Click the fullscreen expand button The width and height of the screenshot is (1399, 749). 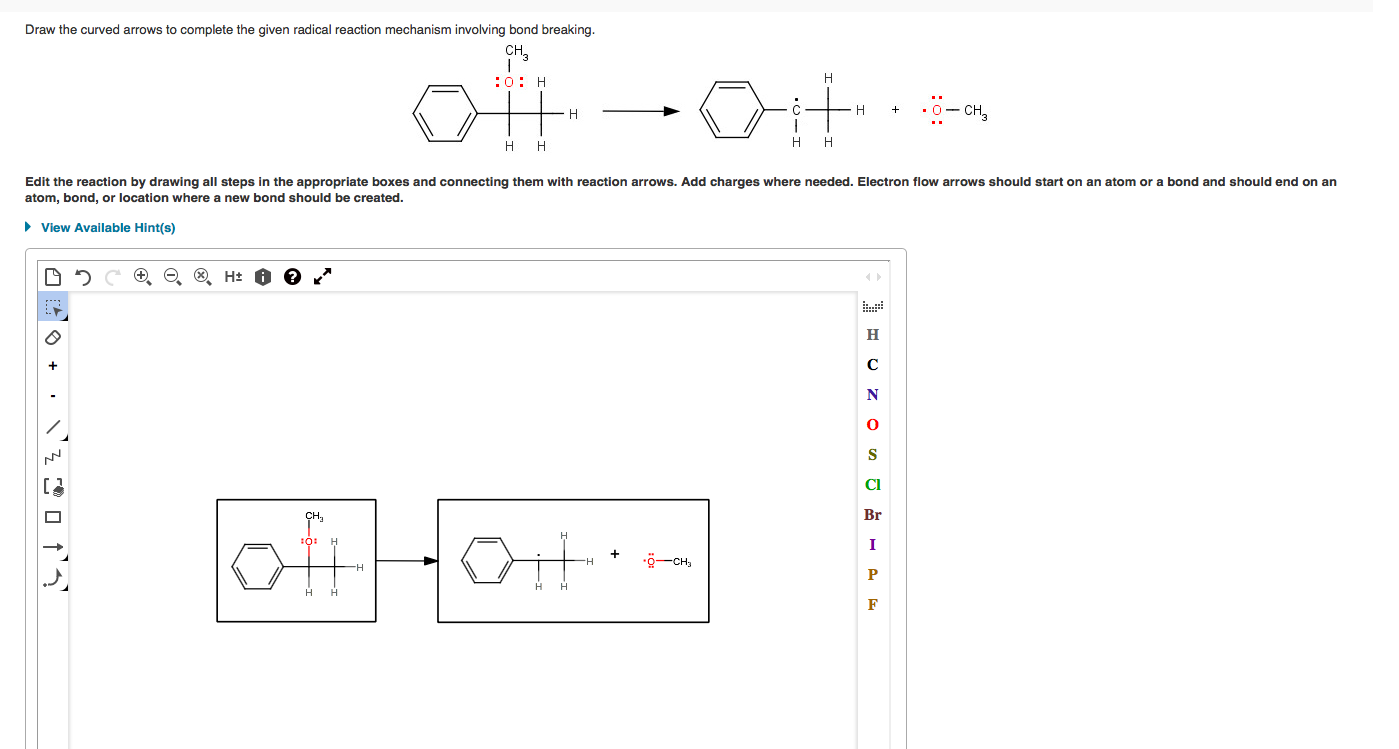click(322, 275)
